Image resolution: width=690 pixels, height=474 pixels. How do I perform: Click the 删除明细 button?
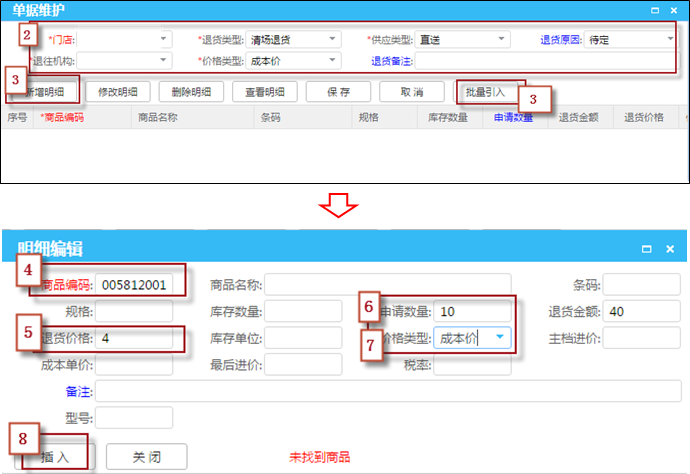pyautogui.click(x=191, y=92)
